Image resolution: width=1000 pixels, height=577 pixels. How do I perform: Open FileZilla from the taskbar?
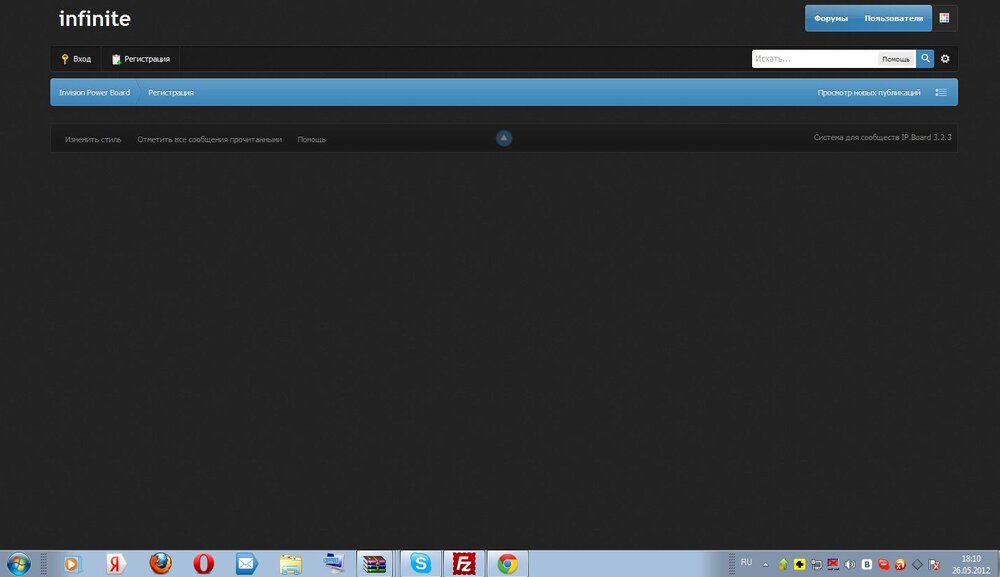coord(463,564)
